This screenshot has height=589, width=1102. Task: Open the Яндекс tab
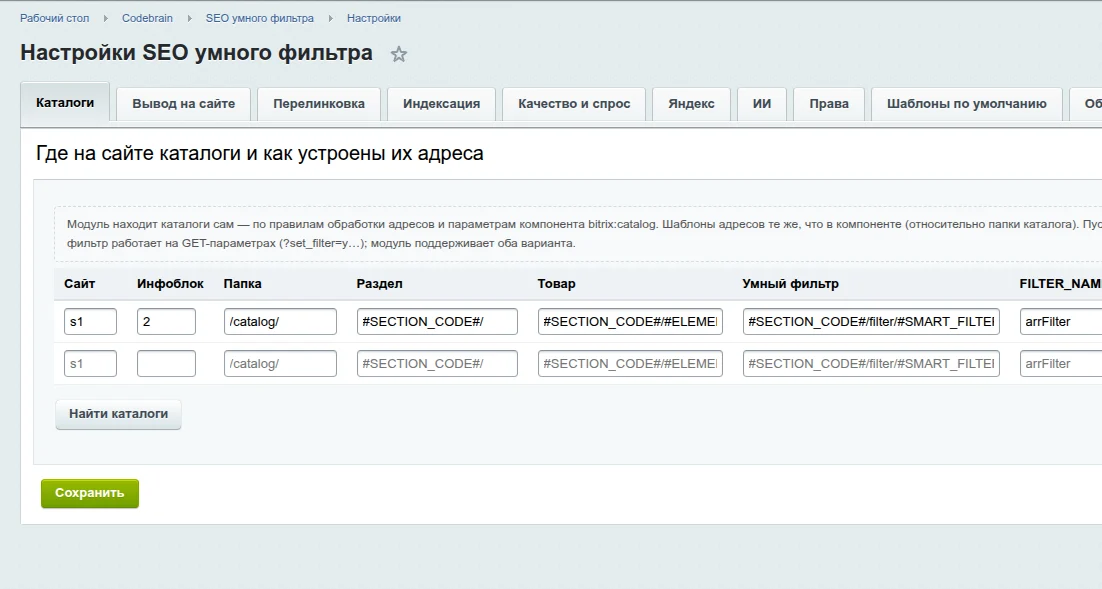(692, 104)
